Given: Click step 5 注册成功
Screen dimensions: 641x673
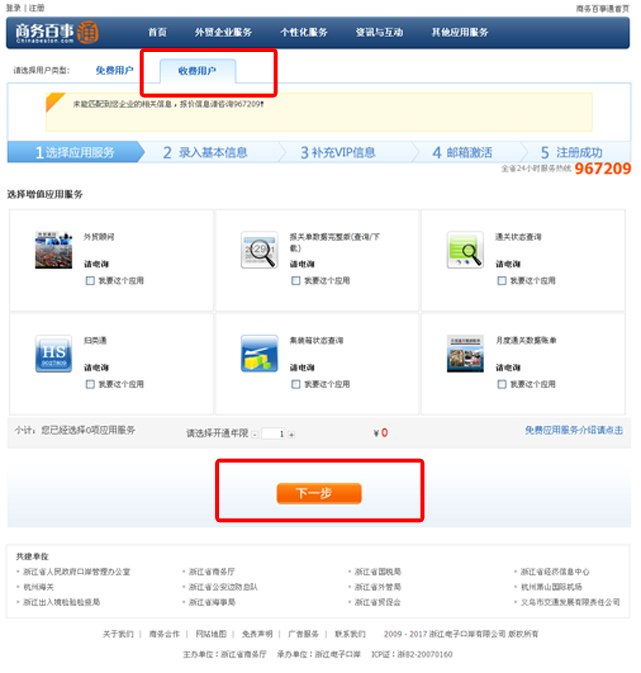Looking at the screenshot, I should (x=571, y=152).
